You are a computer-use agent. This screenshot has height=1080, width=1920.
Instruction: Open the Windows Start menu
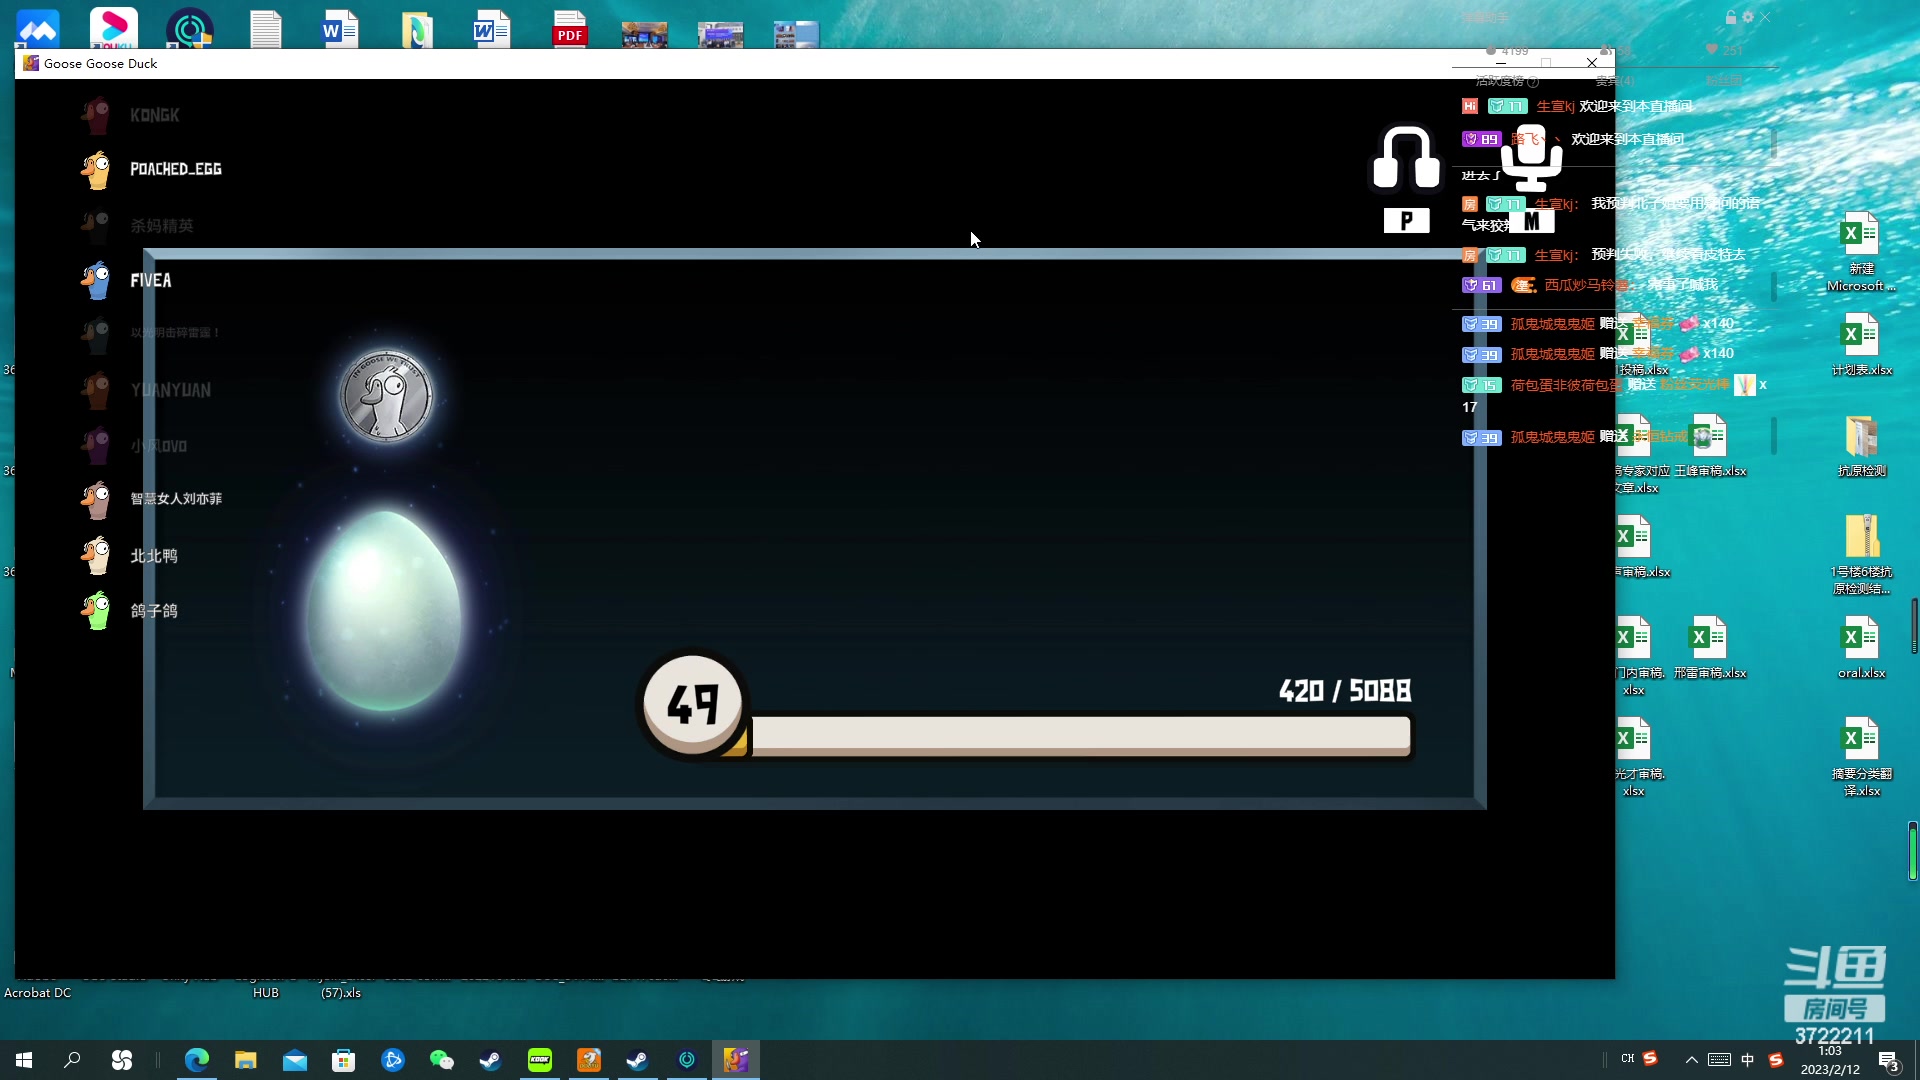tap(24, 1060)
